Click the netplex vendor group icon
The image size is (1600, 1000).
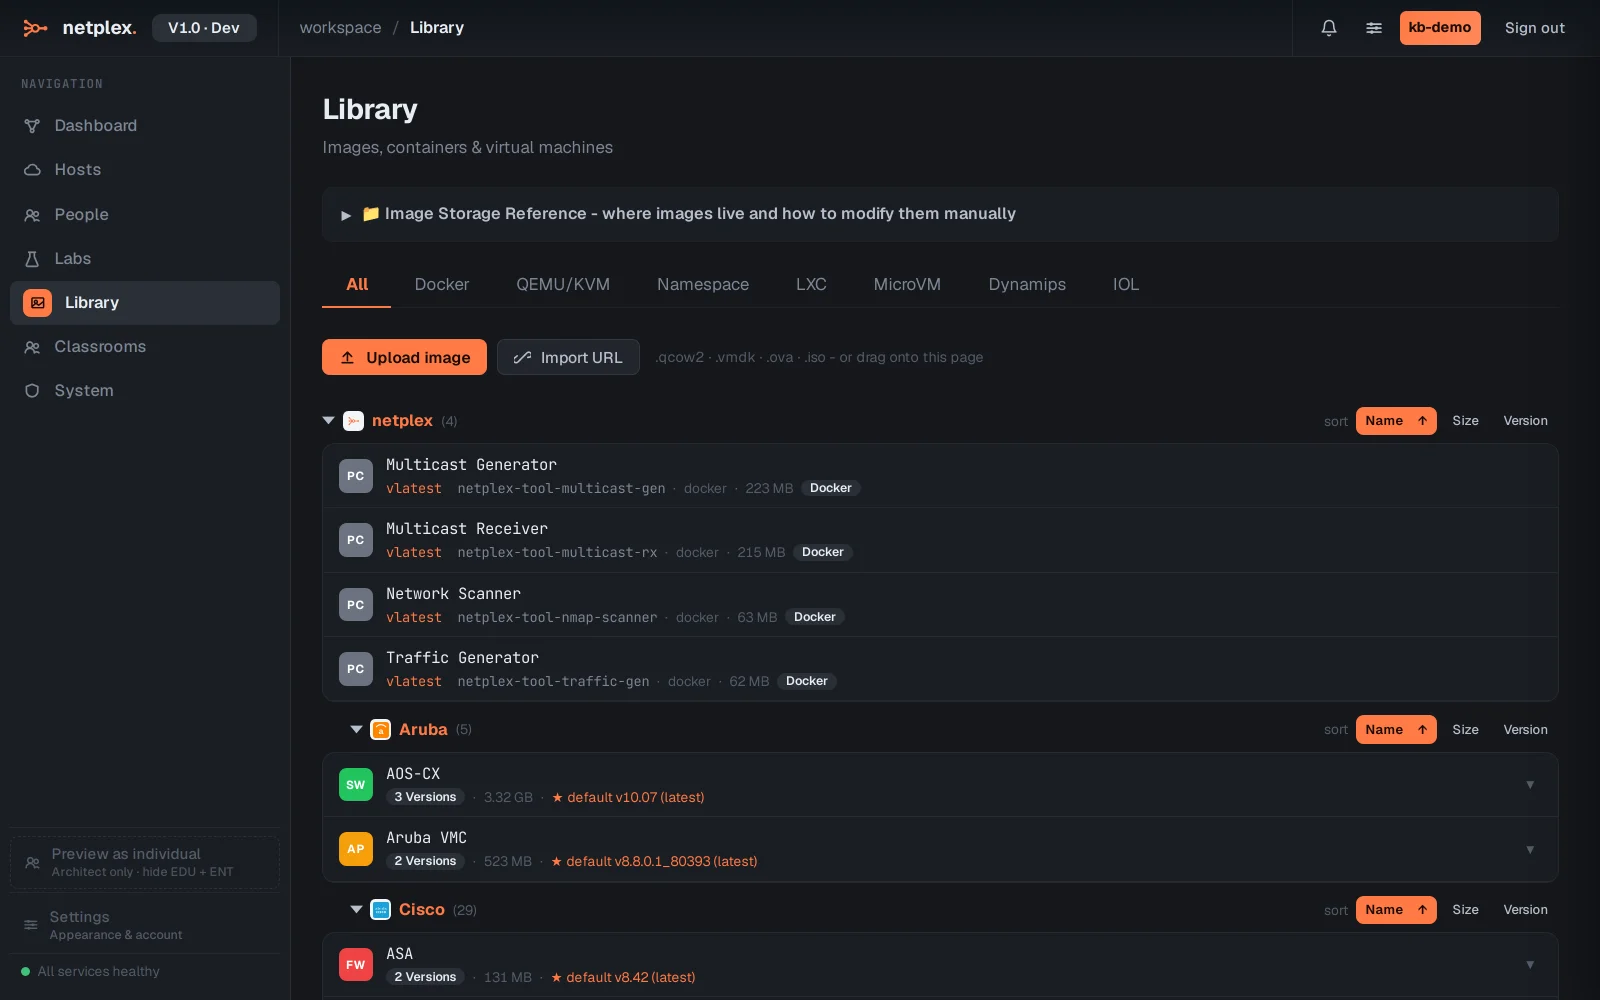tap(353, 421)
